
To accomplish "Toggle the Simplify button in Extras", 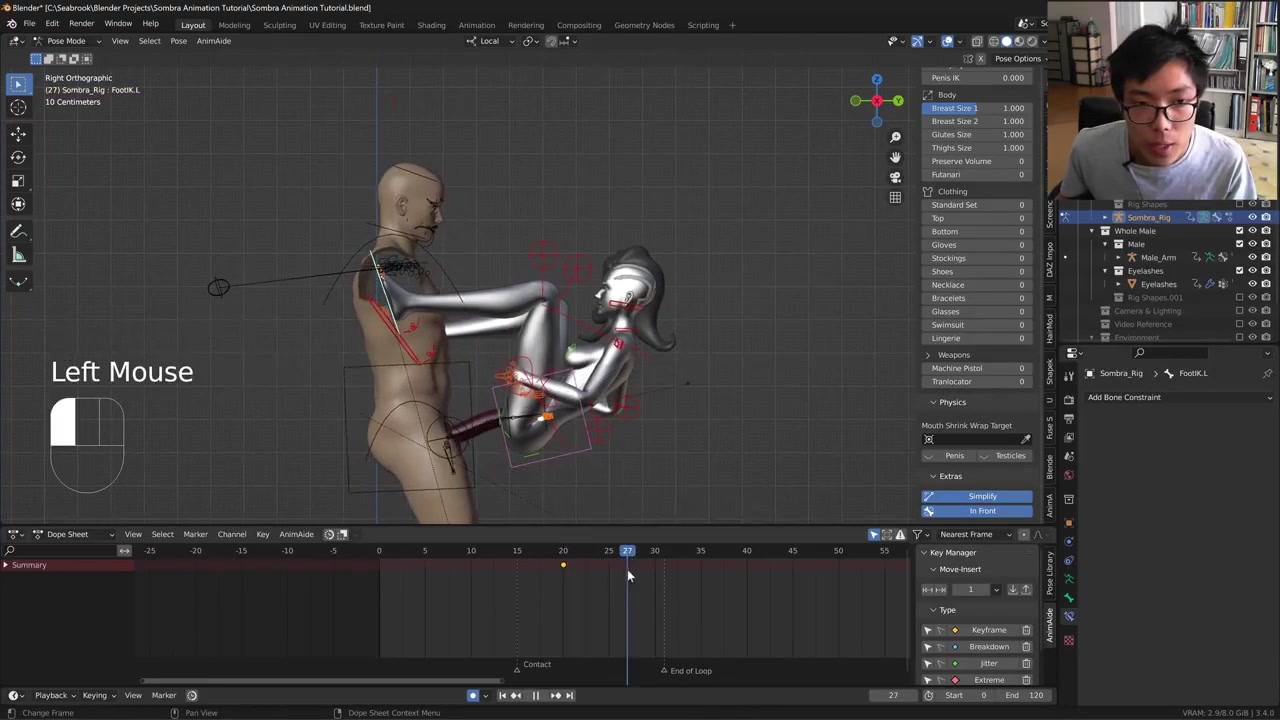I will (982, 496).
